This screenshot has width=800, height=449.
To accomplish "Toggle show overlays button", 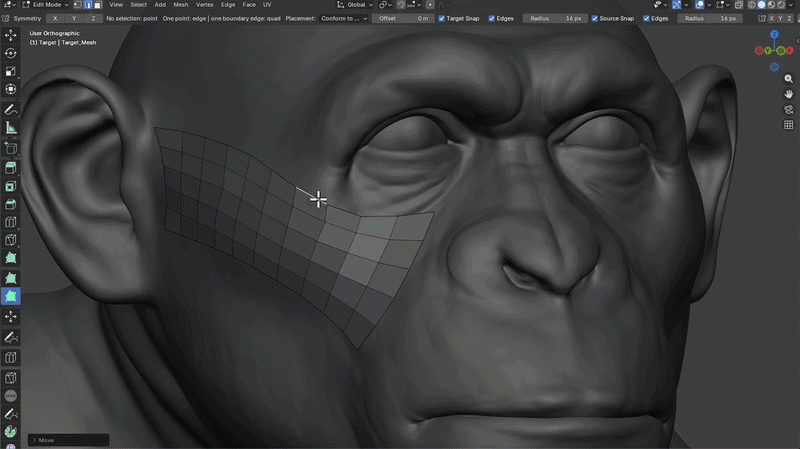I will click(699, 5).
